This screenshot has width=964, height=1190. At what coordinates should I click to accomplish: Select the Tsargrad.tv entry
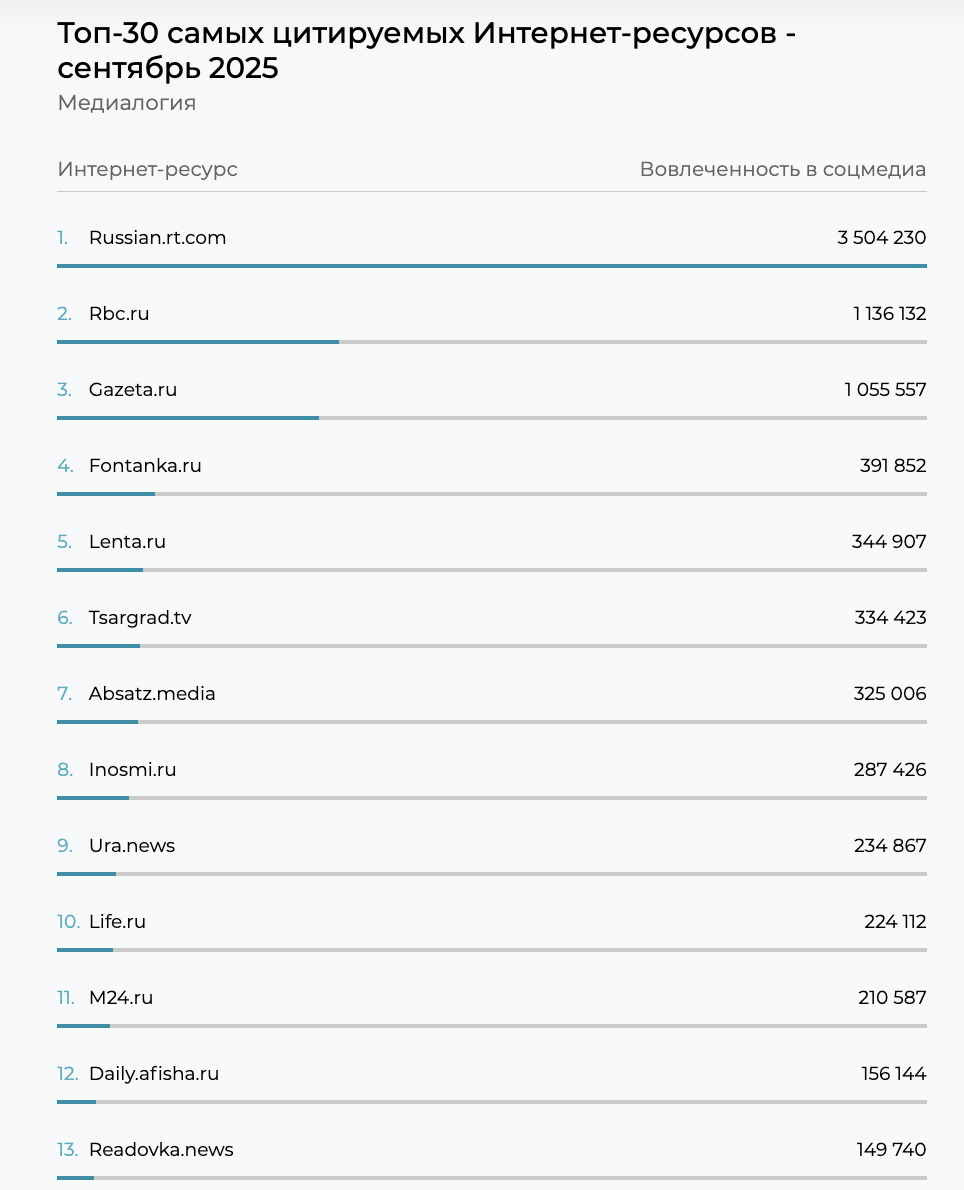coord(140,618)
